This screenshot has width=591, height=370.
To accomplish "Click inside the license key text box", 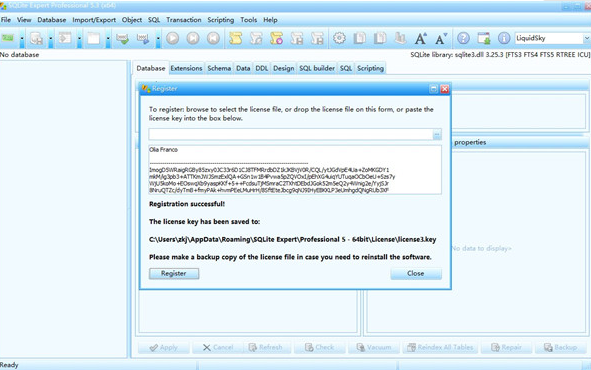I will click(x=295, y=170).
